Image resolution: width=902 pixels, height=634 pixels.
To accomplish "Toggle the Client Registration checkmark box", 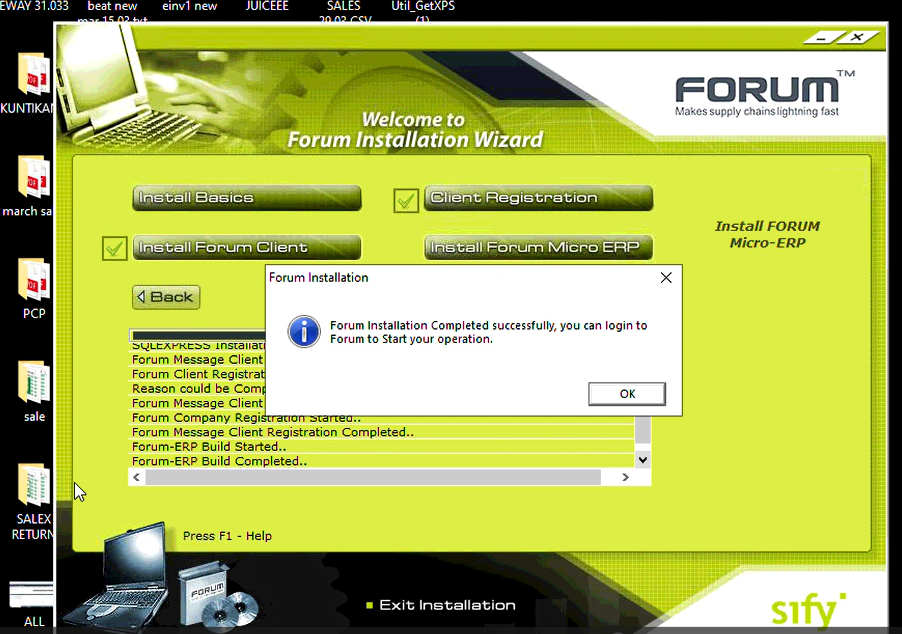I will coord(406,201).
